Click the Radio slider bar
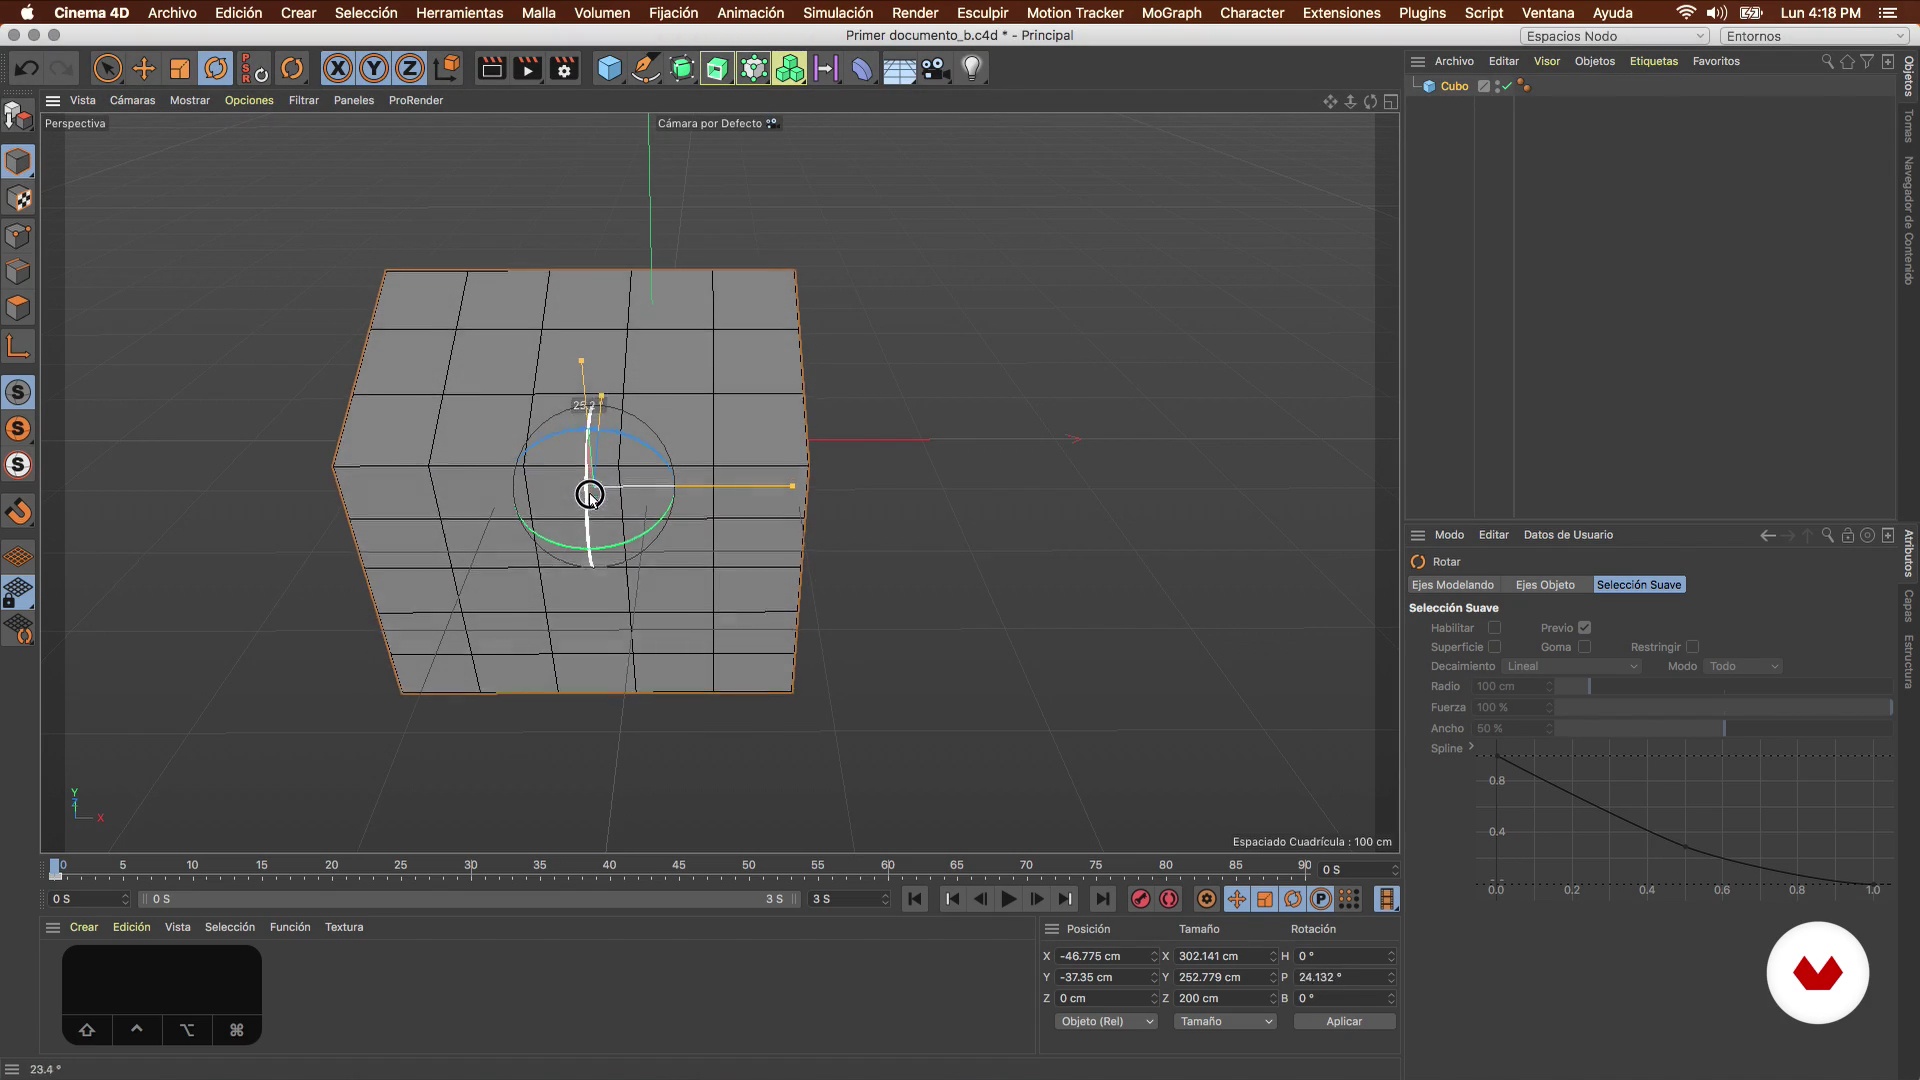 pos(1722,686)
